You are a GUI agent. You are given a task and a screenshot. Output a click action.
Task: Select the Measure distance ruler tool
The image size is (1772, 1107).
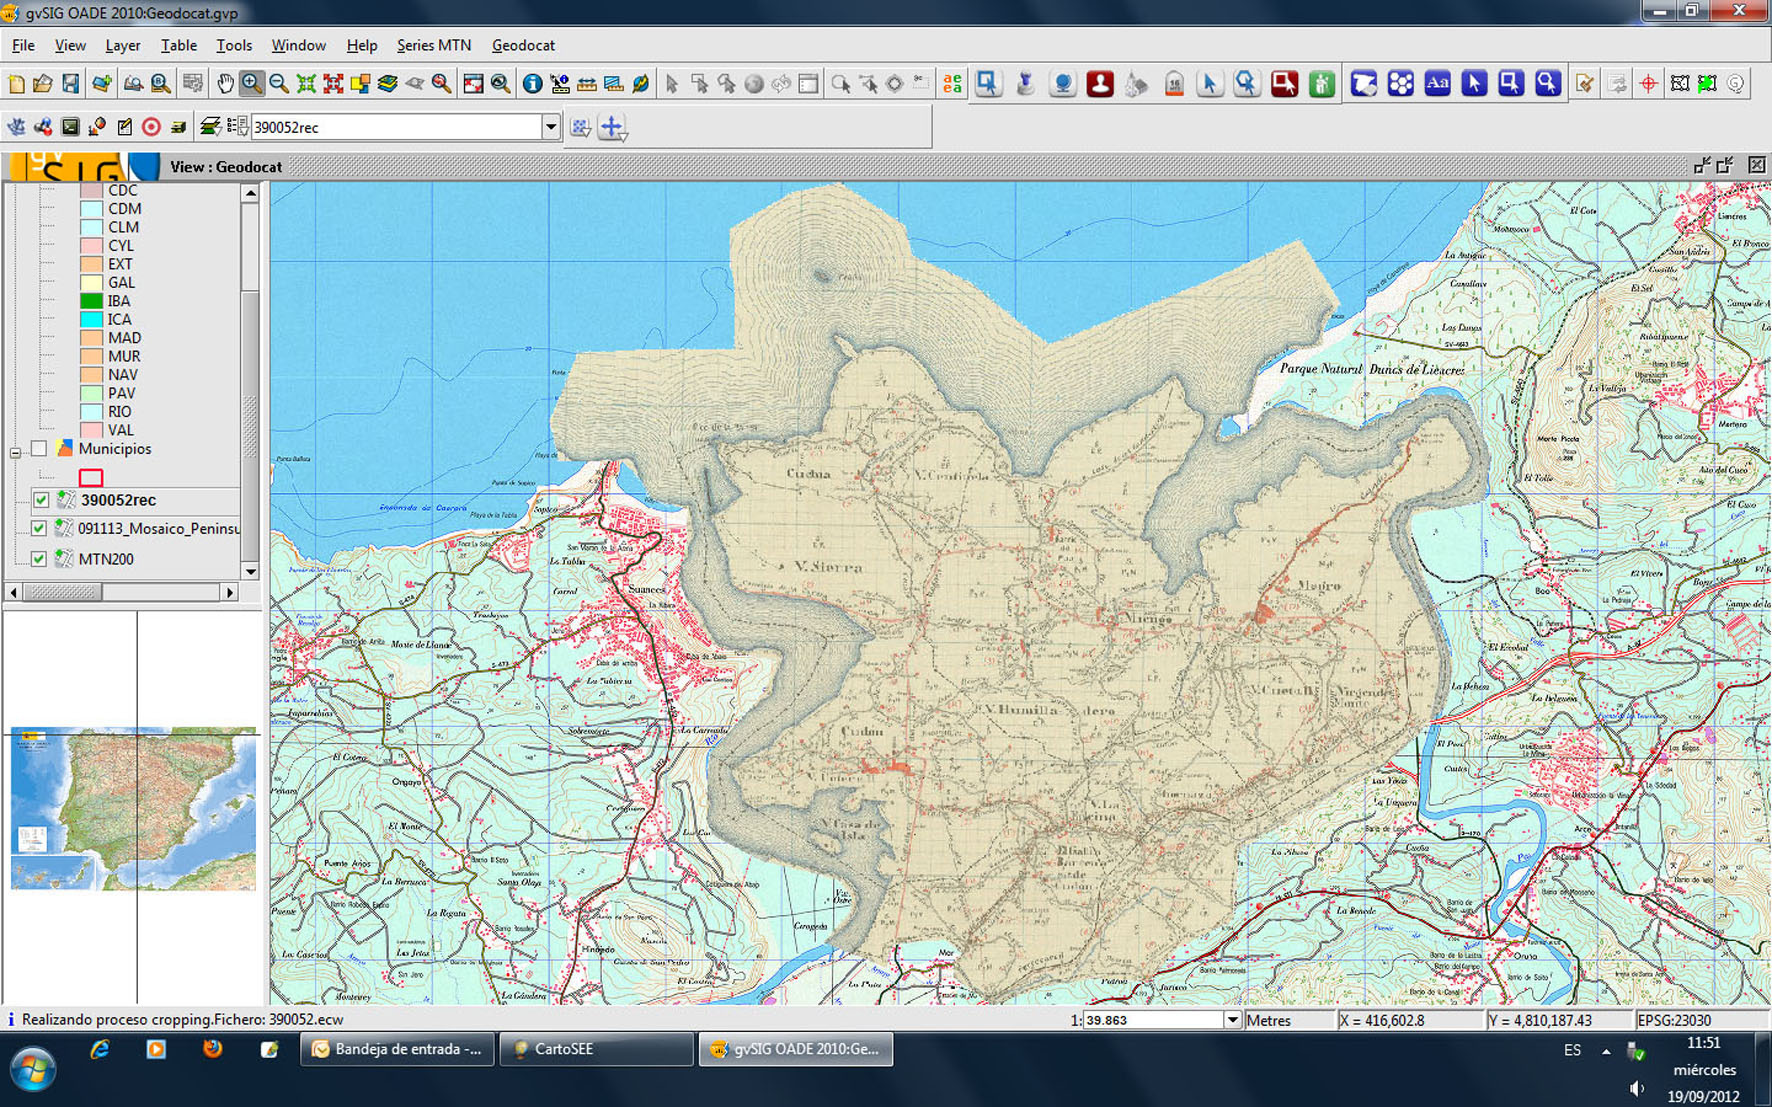click(x=587, y=84)
